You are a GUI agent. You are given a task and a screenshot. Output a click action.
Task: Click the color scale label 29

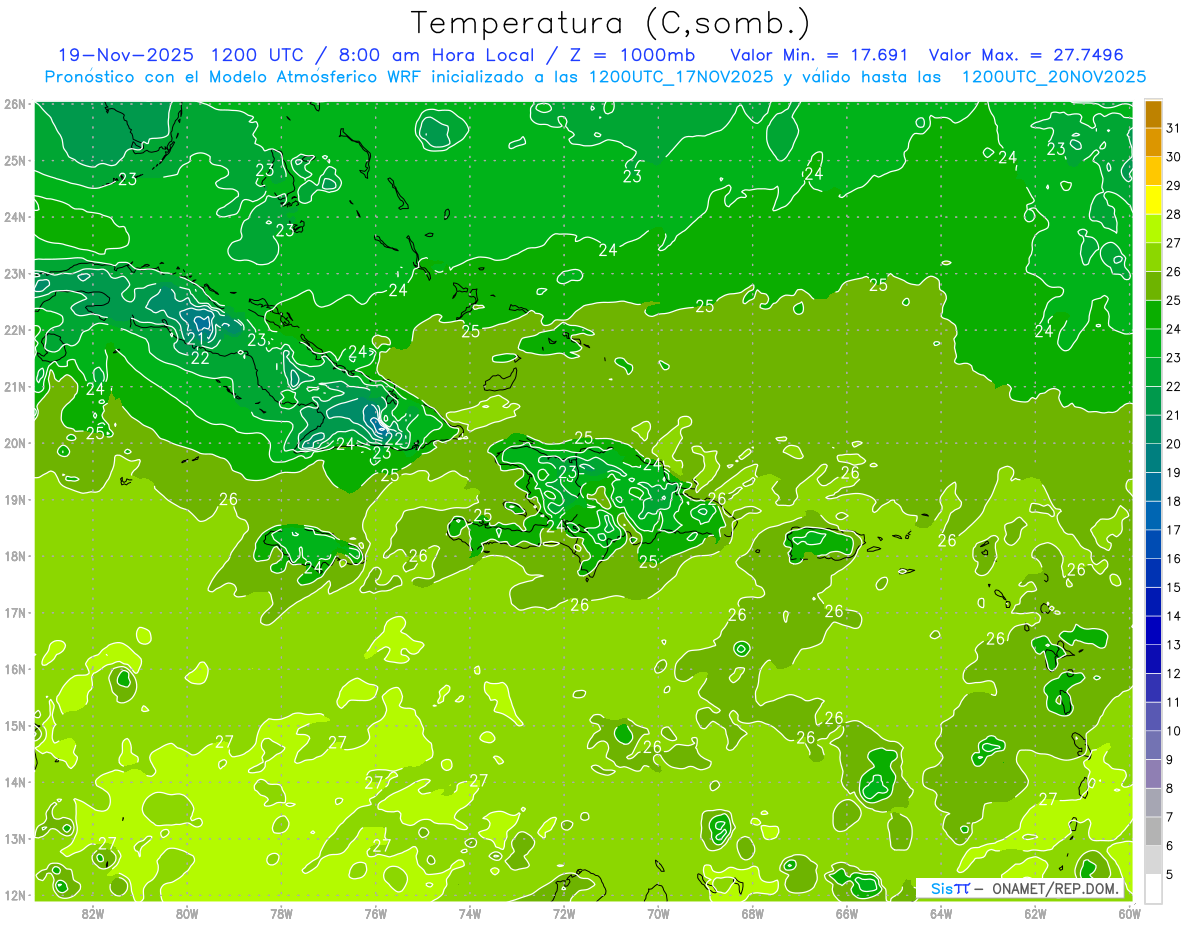(1173, 186)
